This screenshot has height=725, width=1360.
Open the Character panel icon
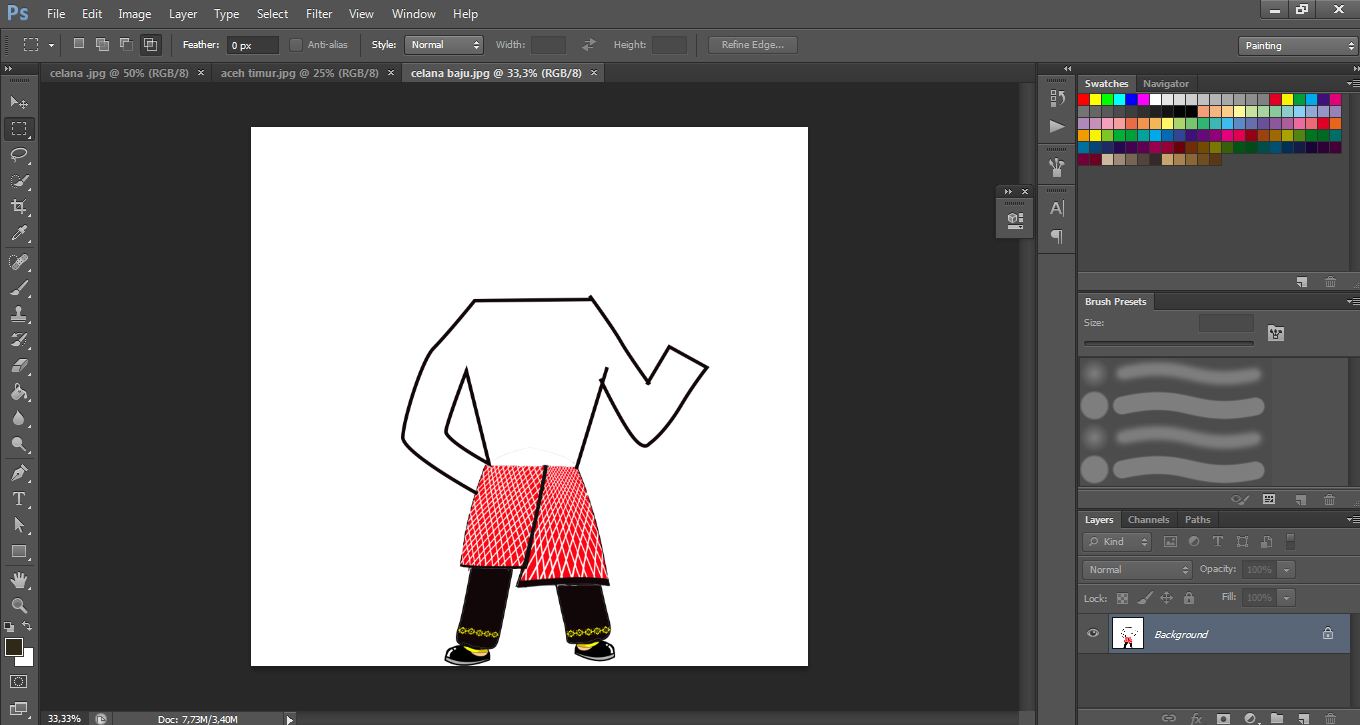[x=1057, y=208]
